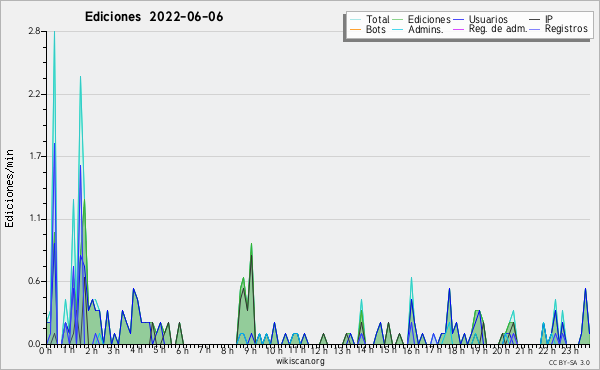Click the 20 h time axis label
This screenshot has width=600, height=370.
click(x=501, y=350)
